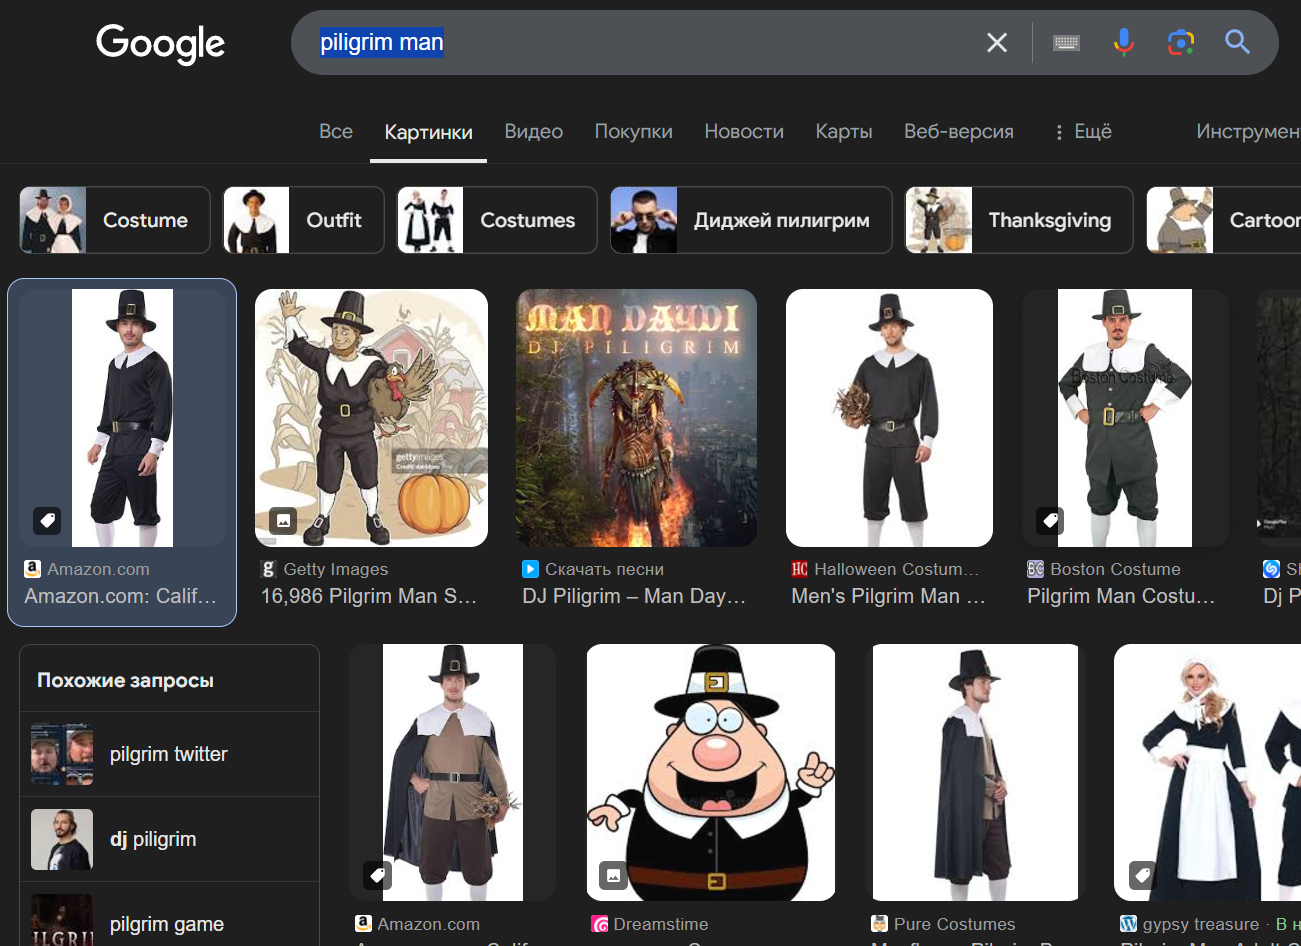The image size is (1301, 946).
Task: Apply the Thanksgiving filter chip
Action: point(1019,220)
